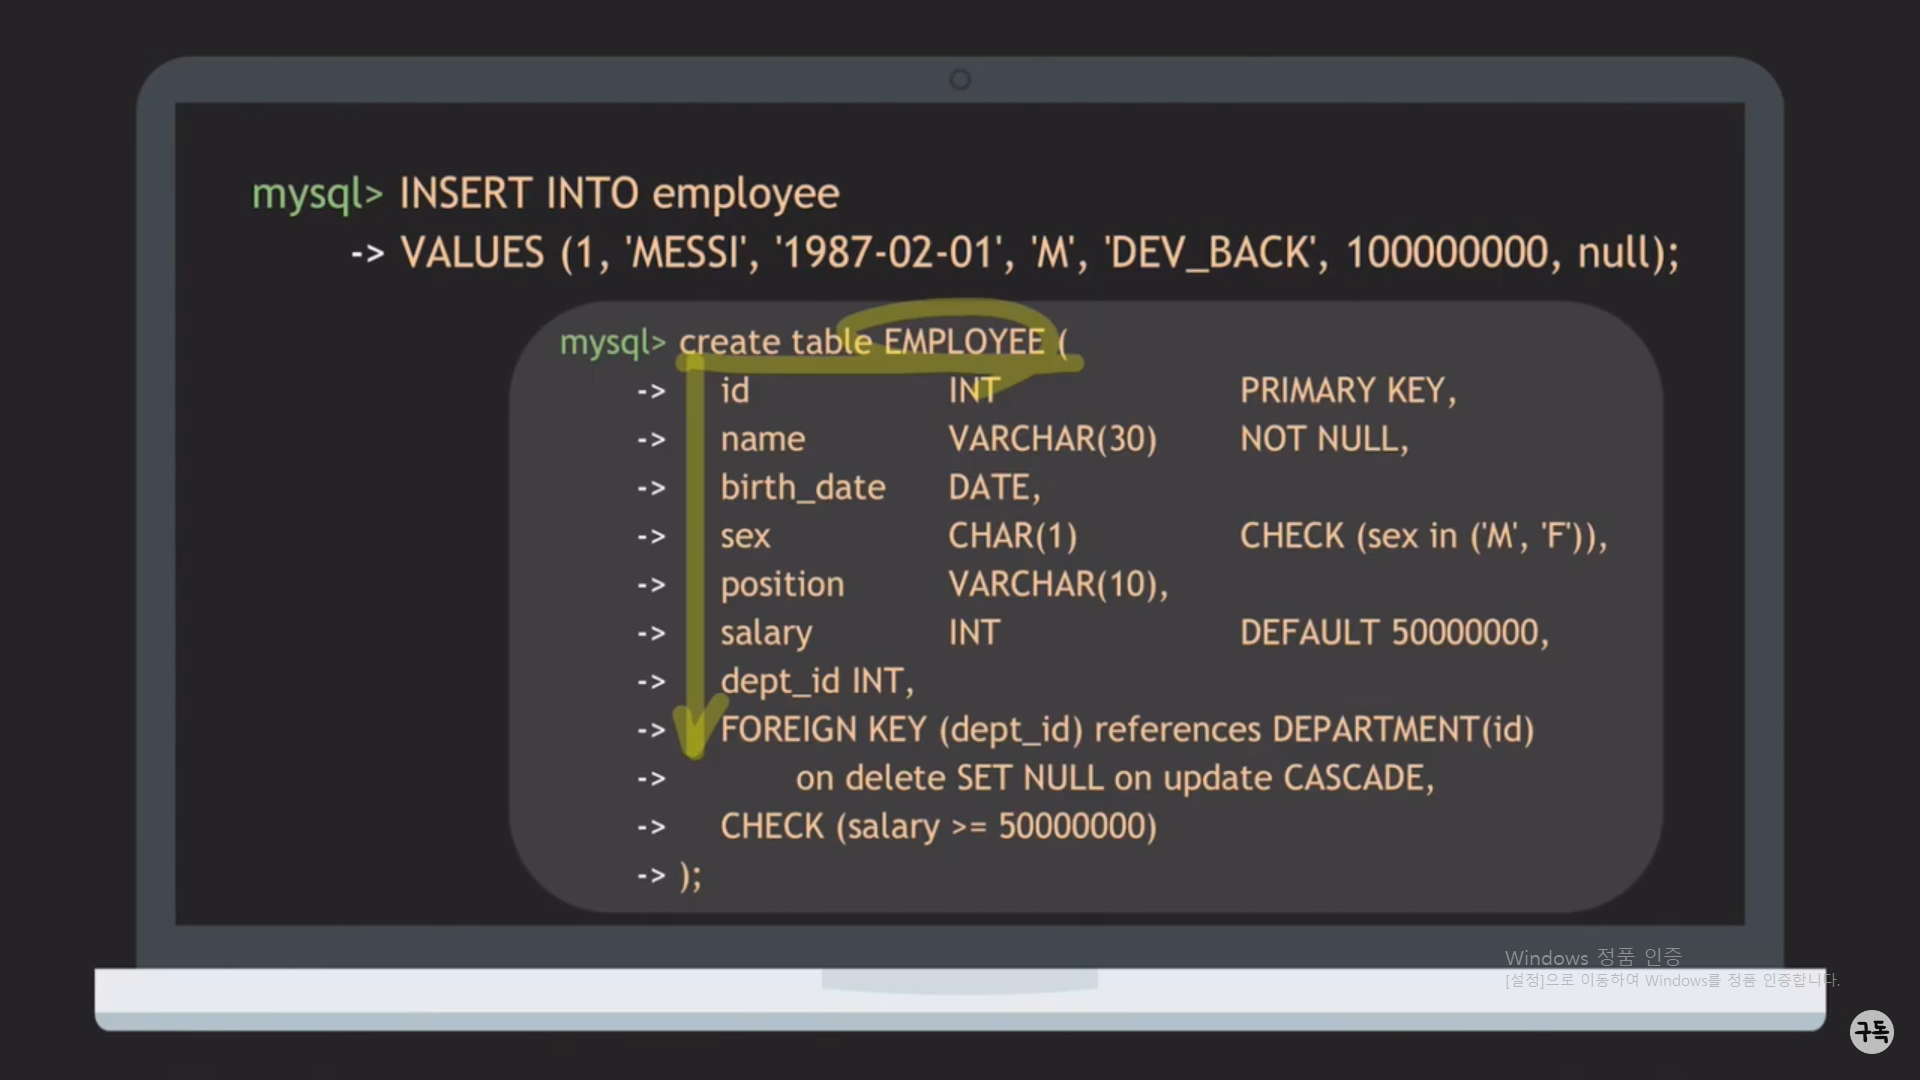Click the yellow arrow head near FOREIGN KEY

pos(693,733)
